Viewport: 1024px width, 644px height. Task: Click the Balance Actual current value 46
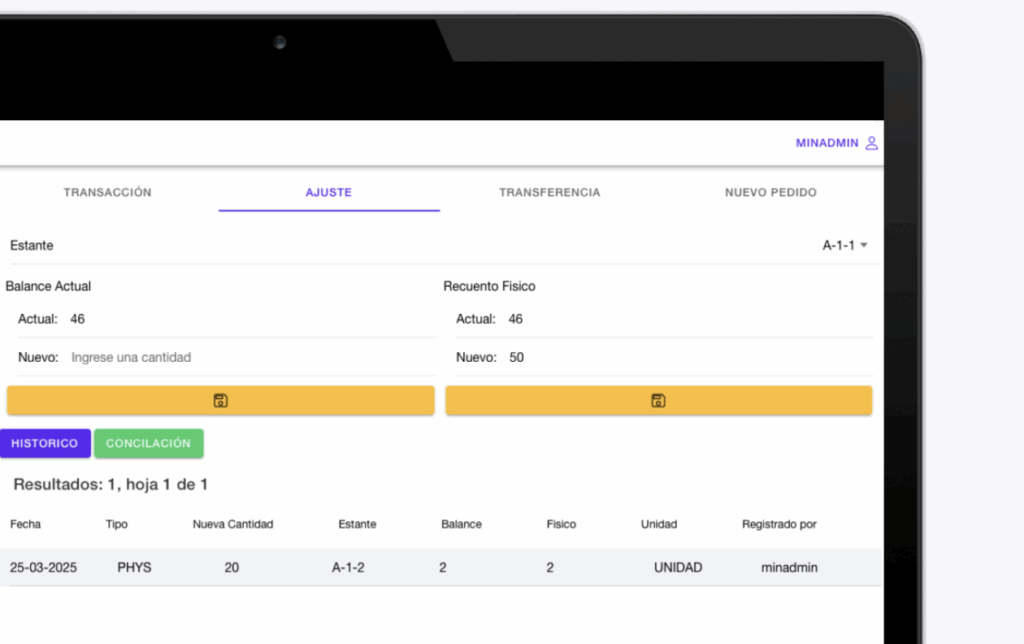pos(78,319)
